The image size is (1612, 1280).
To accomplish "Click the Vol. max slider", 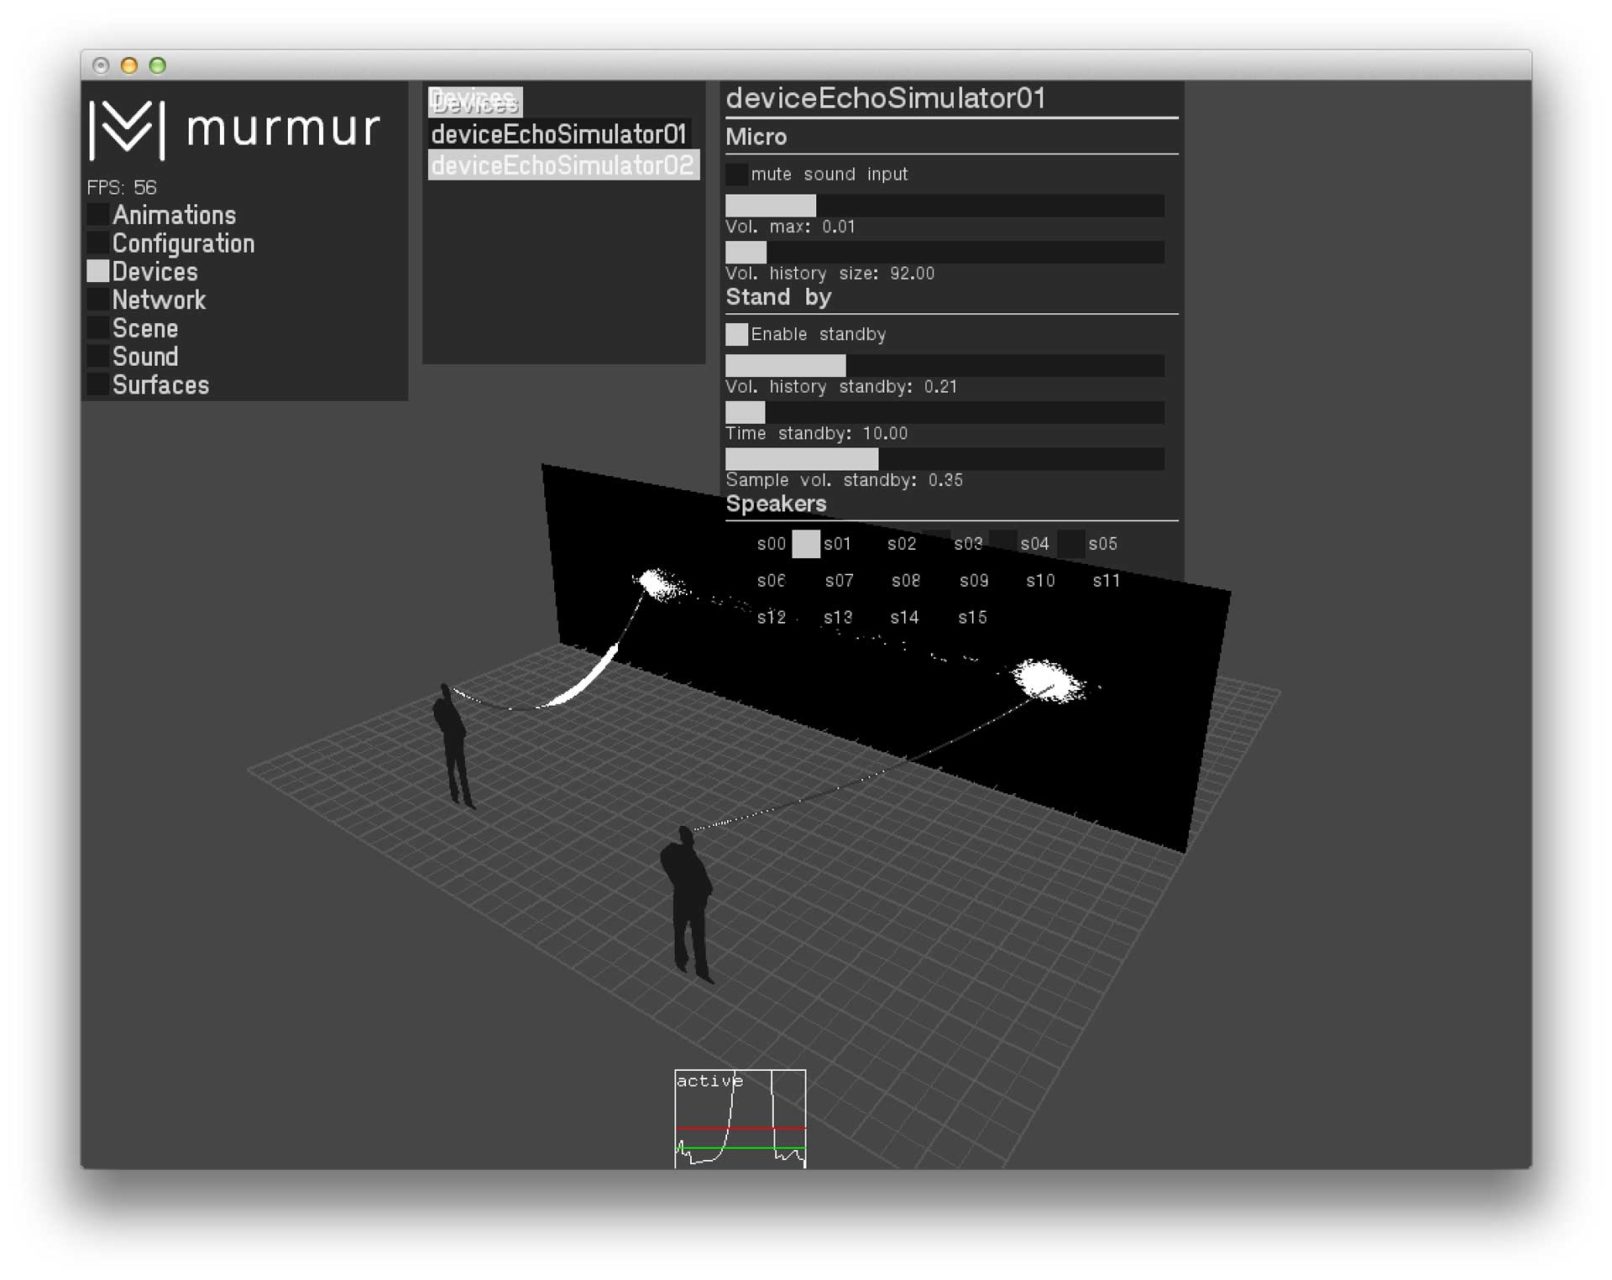I will pyautogui.click(x=944, y=206).
